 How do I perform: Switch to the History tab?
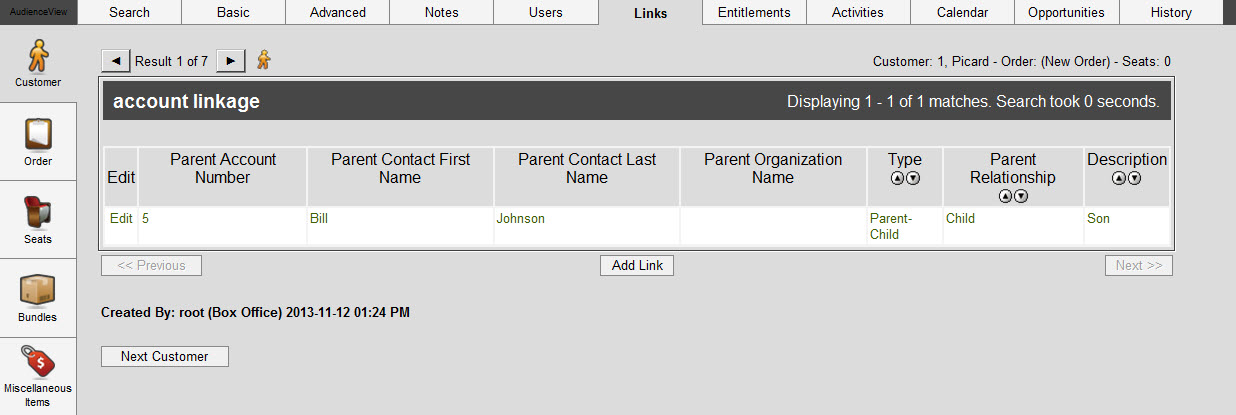[x=1171, y=12]
